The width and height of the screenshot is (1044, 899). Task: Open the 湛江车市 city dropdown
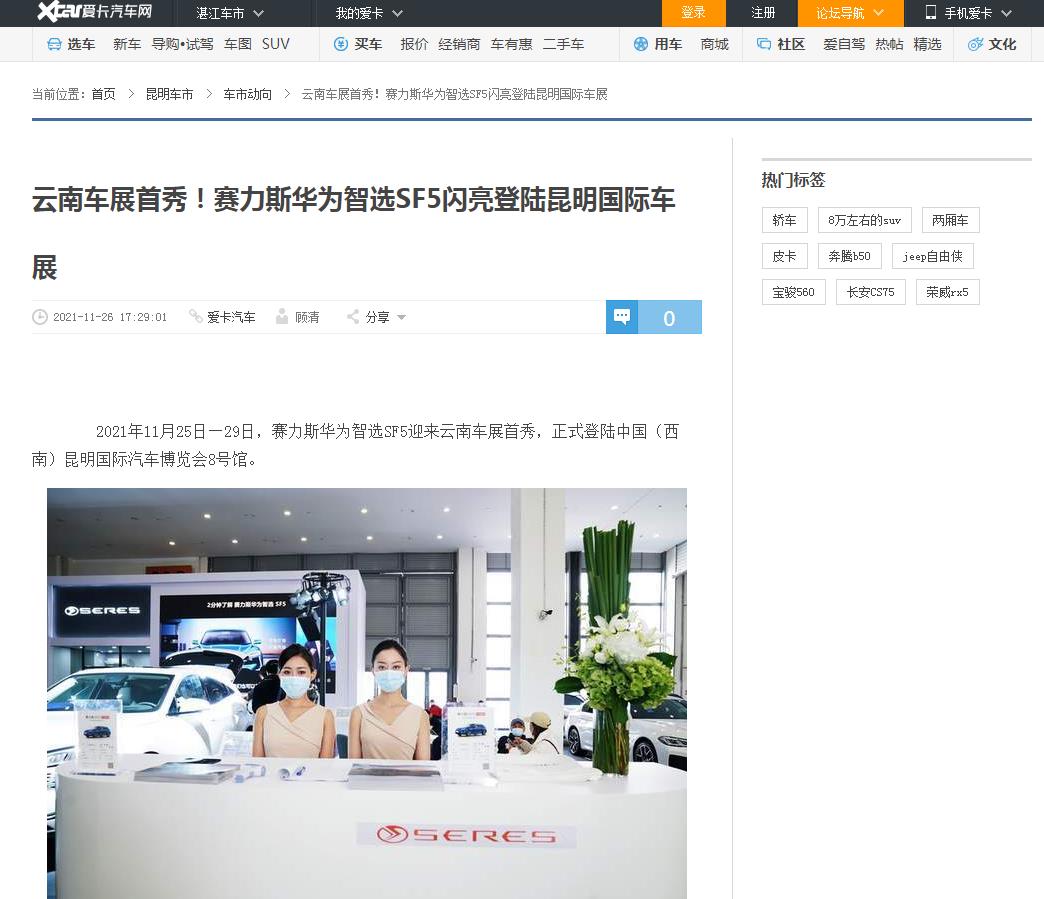point(230,13)
